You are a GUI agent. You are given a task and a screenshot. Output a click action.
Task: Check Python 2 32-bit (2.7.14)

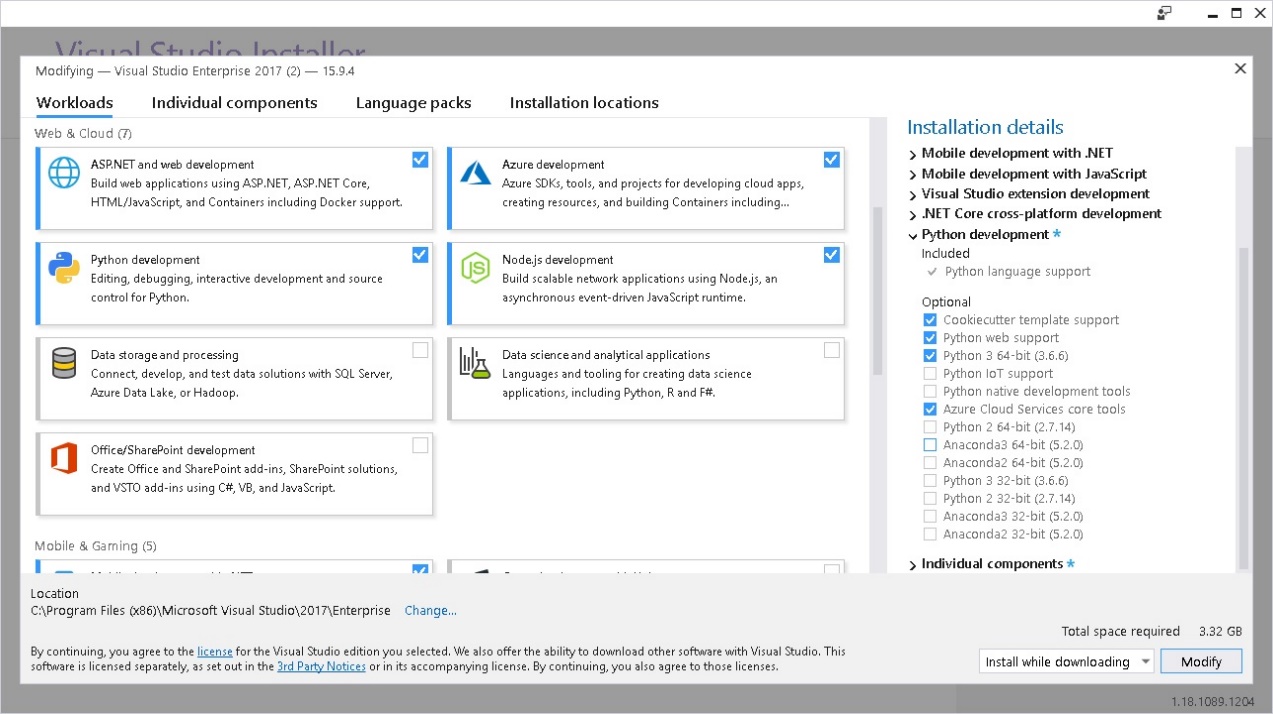tap(930, 499)
